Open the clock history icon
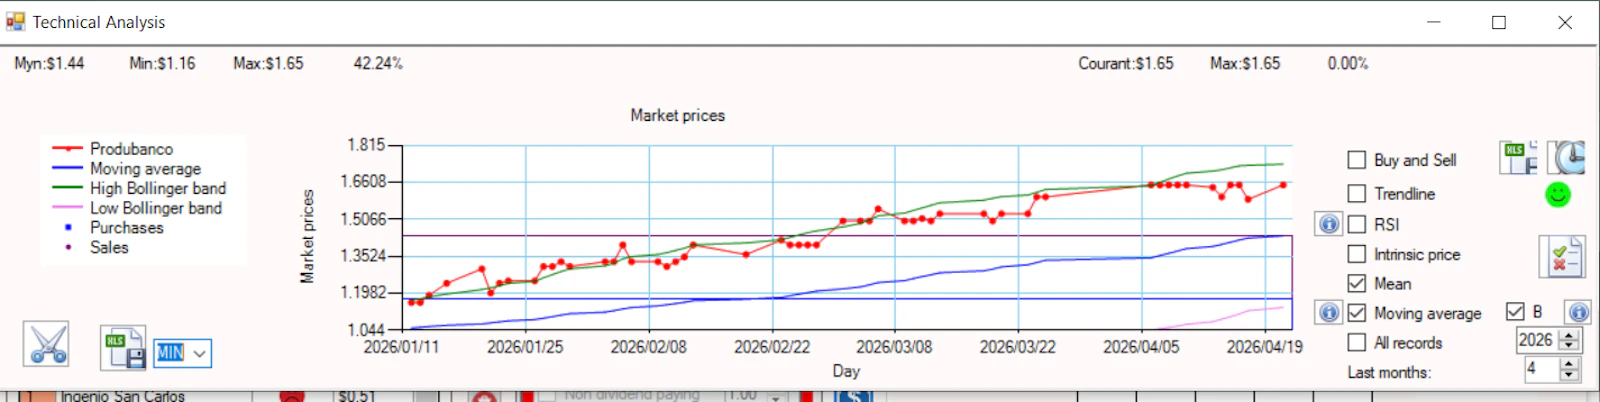The height and width of the screenshot is (402, 1600). coord(1566,158)
